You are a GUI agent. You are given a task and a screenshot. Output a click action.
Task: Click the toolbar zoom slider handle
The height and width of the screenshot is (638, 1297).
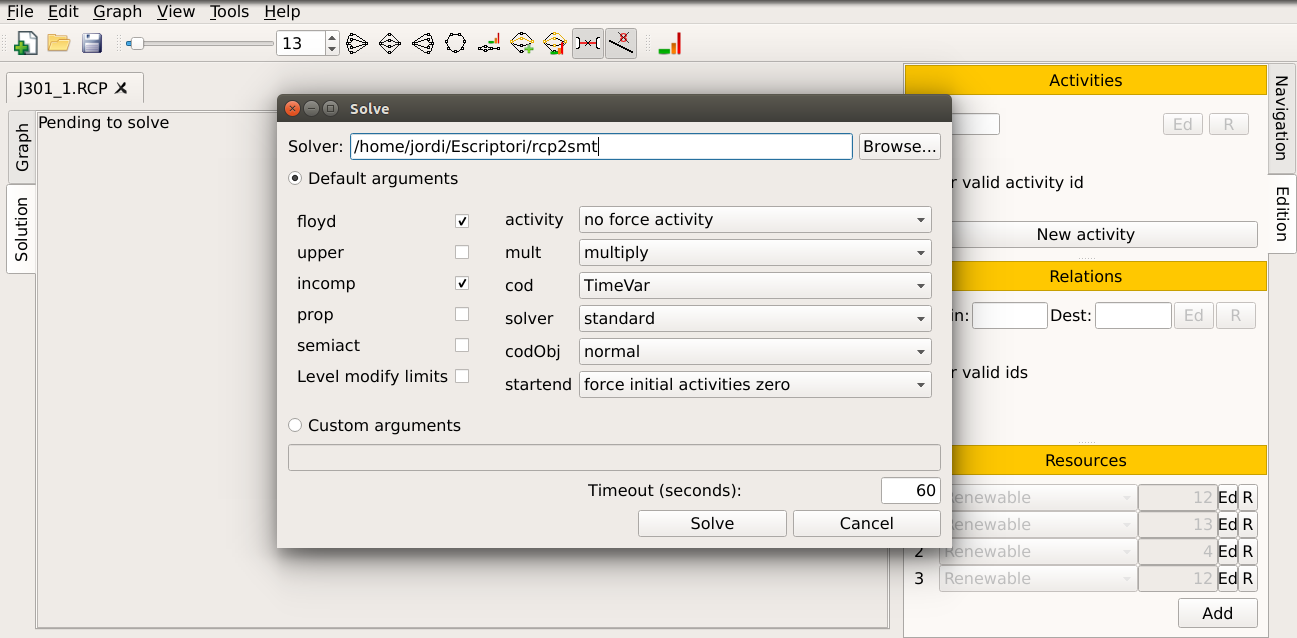[x=136, y=43]
